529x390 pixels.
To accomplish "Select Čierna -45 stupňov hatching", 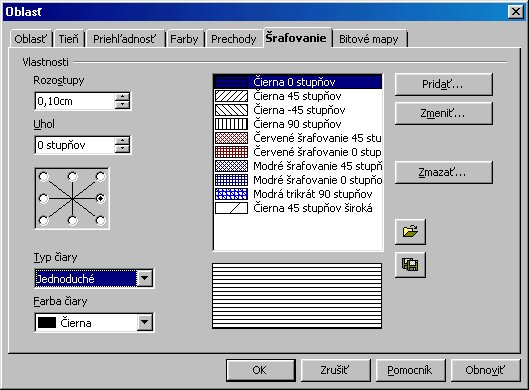I will point(298,110).
